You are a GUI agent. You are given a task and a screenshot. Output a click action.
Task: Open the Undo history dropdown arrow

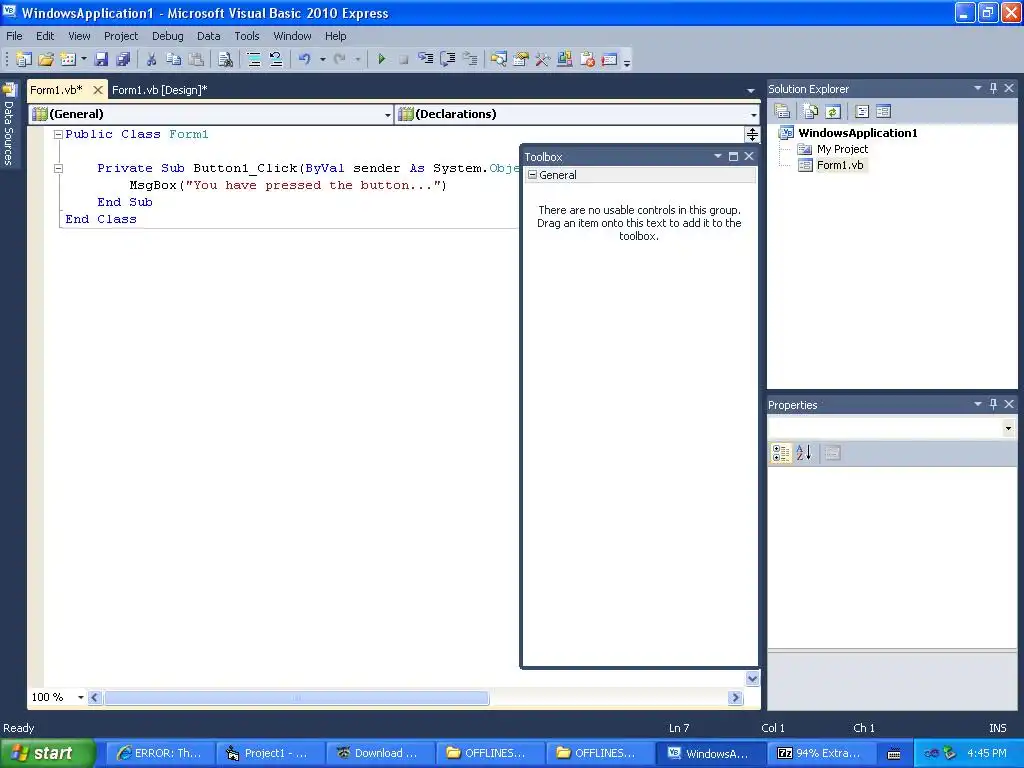[x=323, y=59]
